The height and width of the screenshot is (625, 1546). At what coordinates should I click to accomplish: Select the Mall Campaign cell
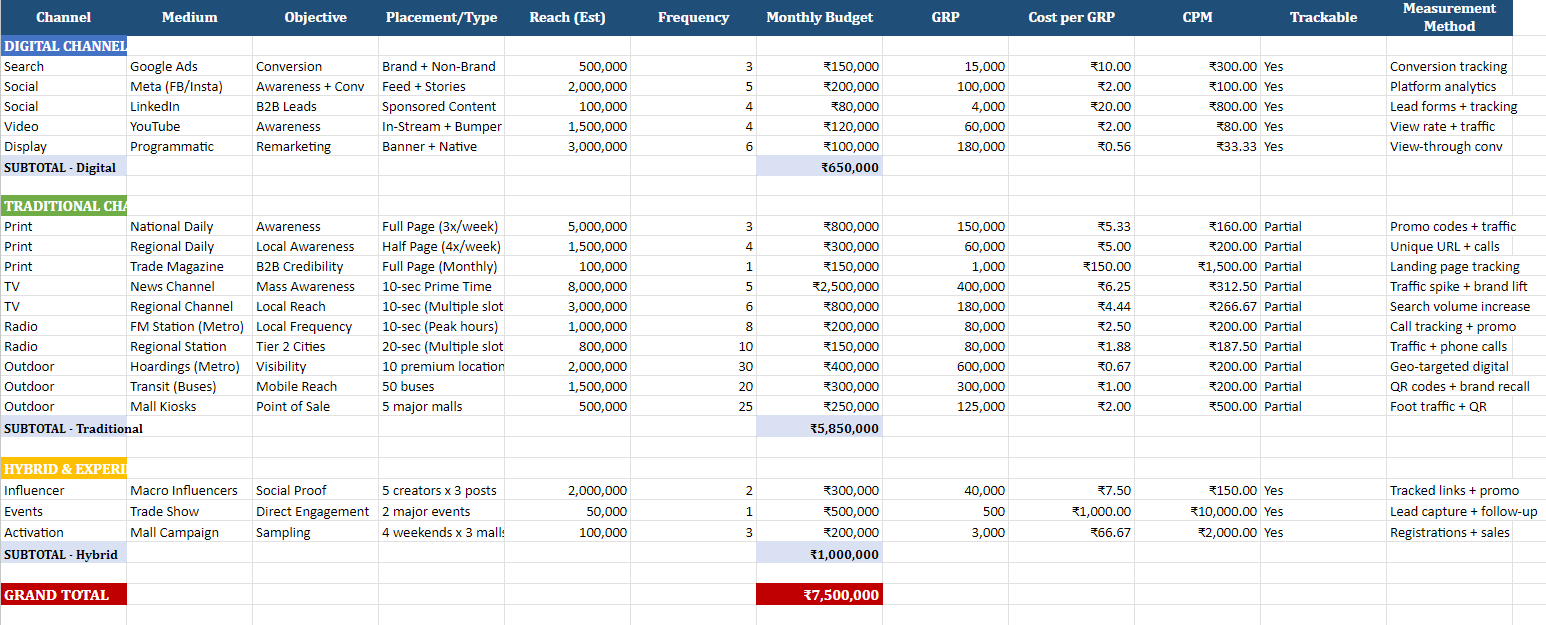(190, 532)
